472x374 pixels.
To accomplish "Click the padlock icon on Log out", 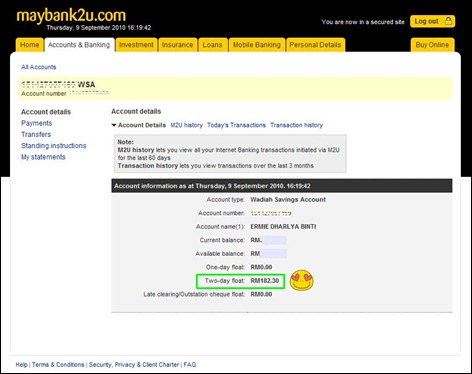I will pyautogui.click(x=448, y=21).
